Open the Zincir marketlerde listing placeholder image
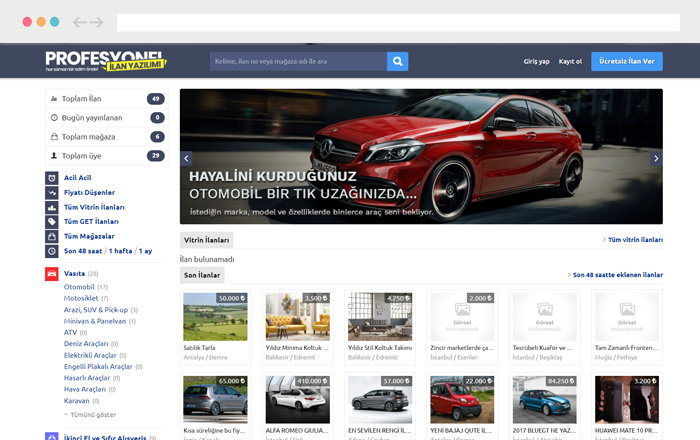The width and height of the screenshot is (700, 440). [462, 317]
